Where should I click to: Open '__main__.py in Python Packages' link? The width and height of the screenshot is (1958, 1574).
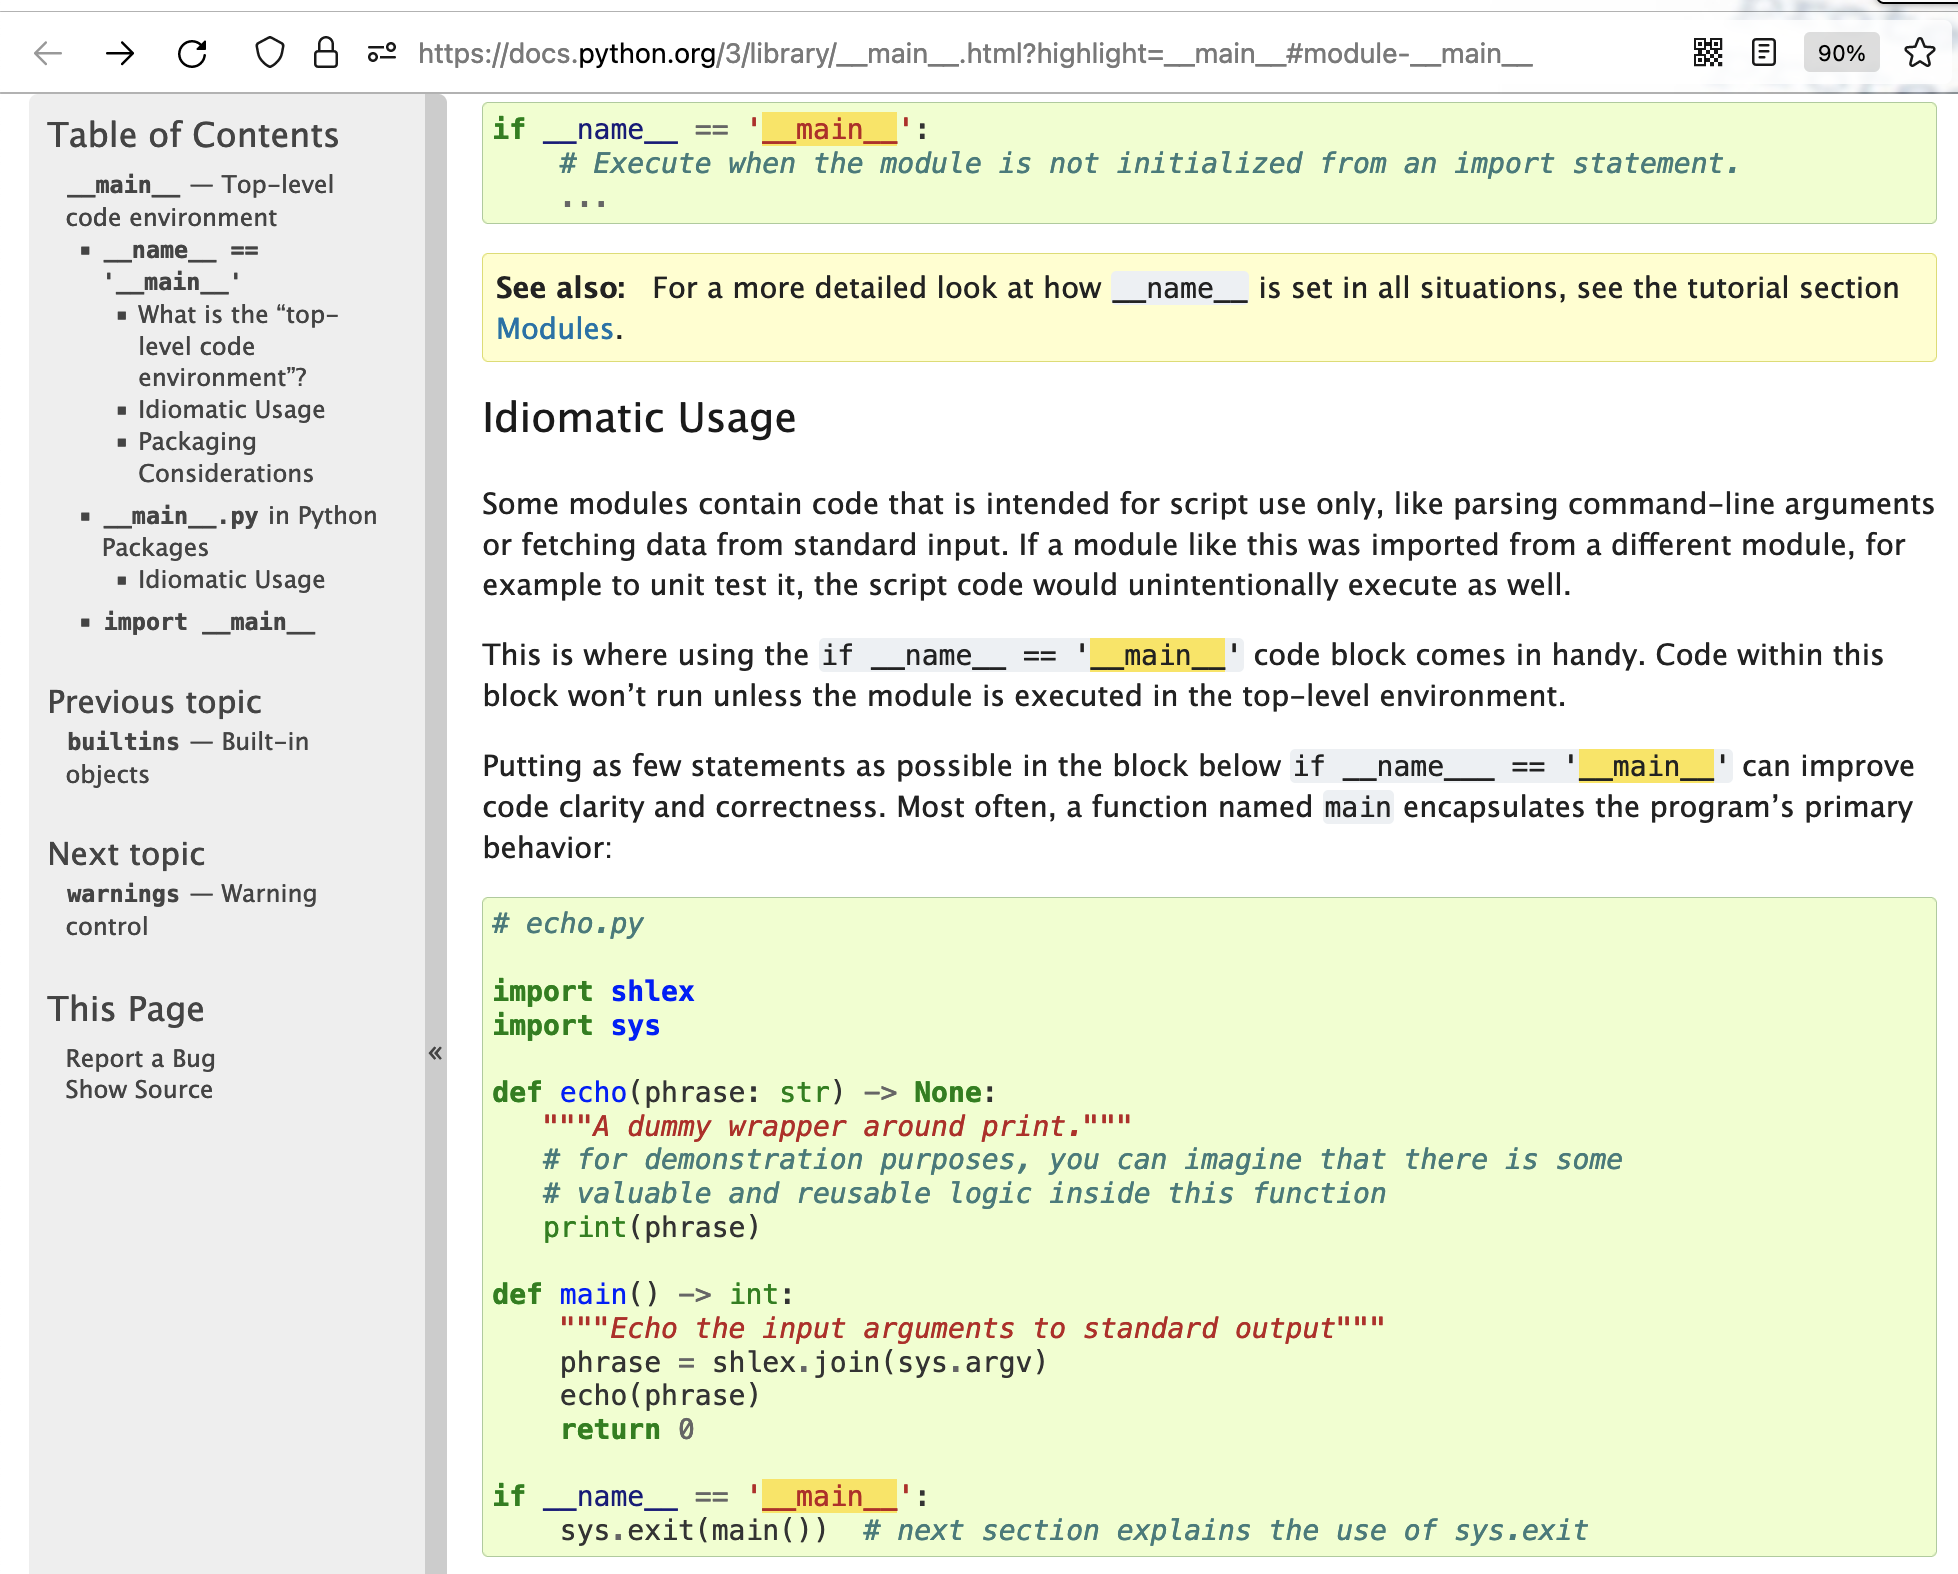click(x=240, y=531)
